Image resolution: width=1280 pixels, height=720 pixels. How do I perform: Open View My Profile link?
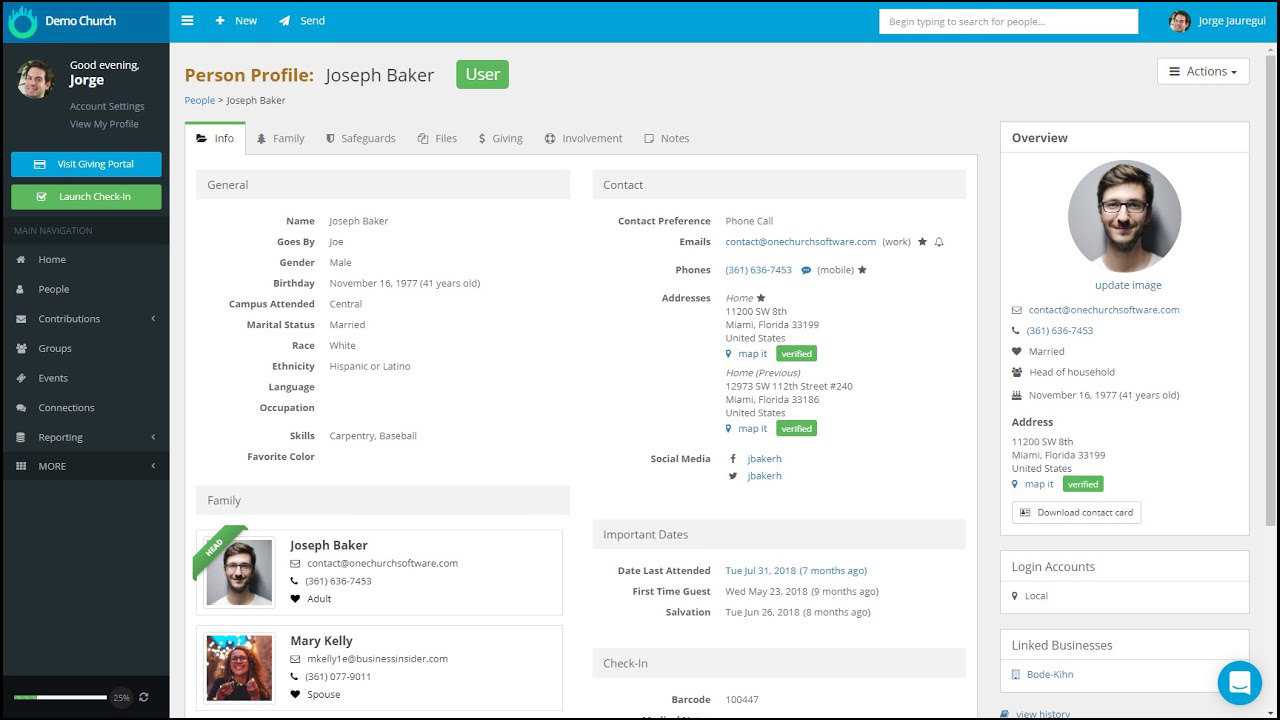pos(104,124)
